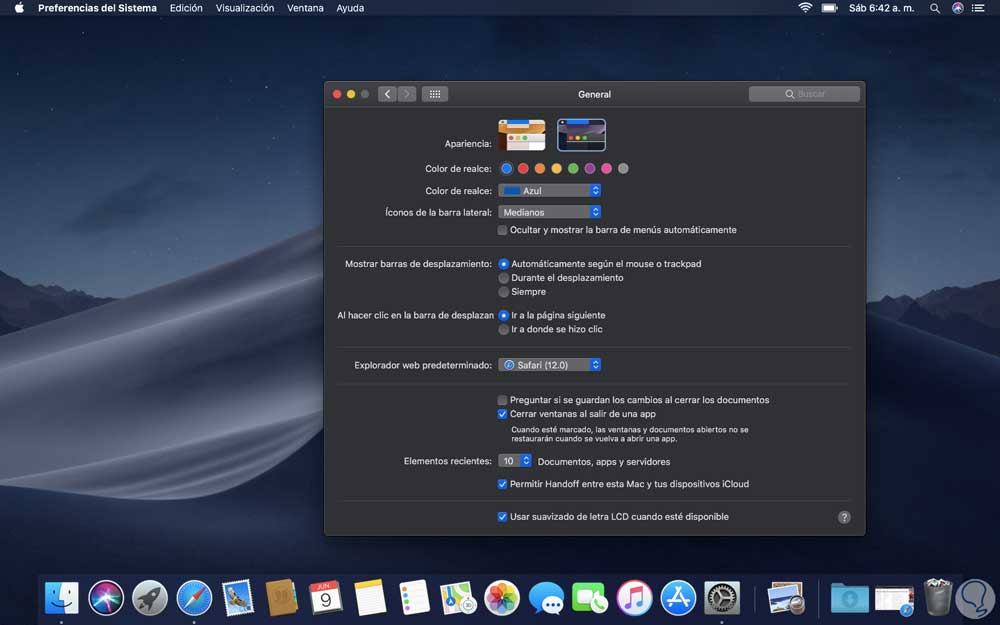Choose the graphite accent color
The image size is (1000, 625).
pos(623,168)
